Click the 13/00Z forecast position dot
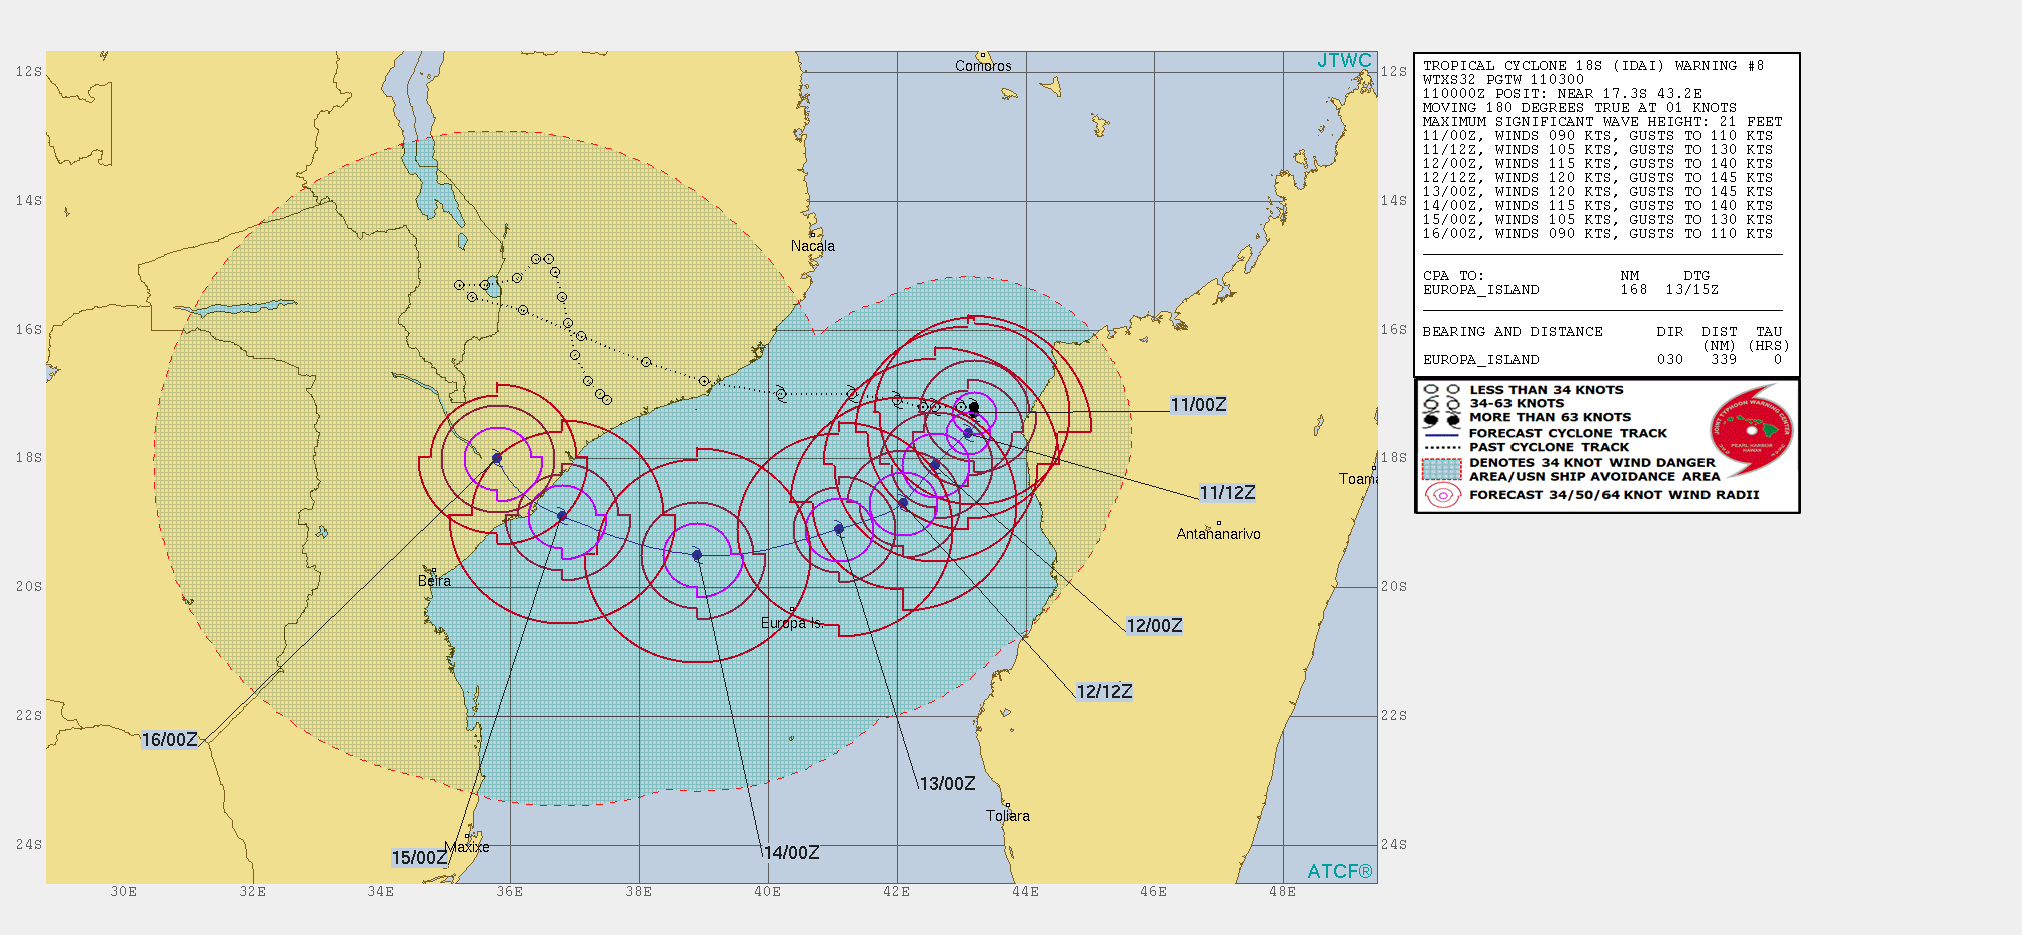The image size is (2022, 935). coord(839,529)
